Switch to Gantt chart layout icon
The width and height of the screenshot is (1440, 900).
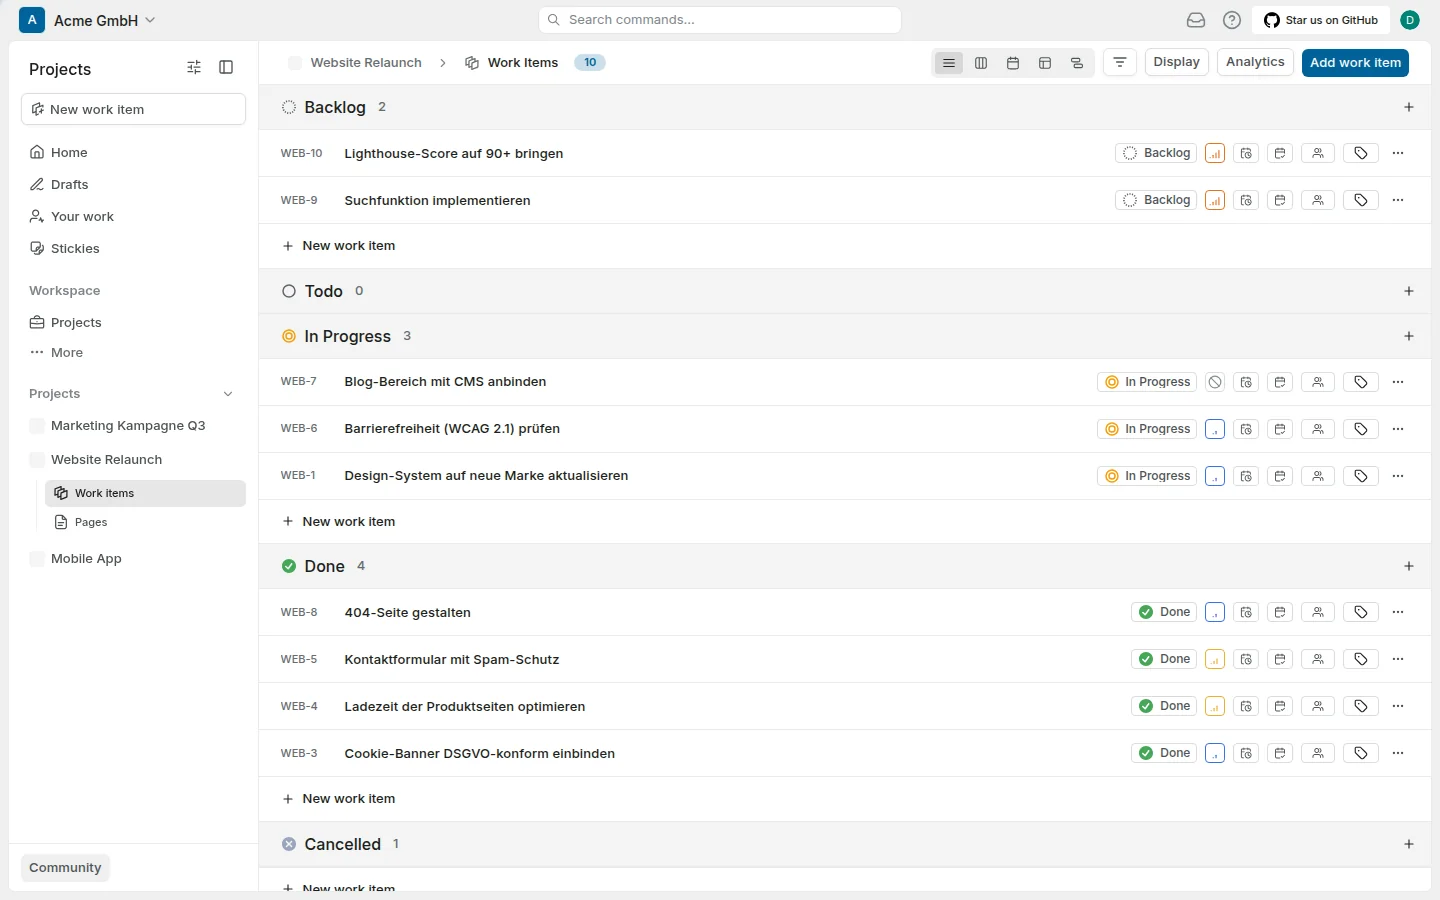coord(1077,63)
